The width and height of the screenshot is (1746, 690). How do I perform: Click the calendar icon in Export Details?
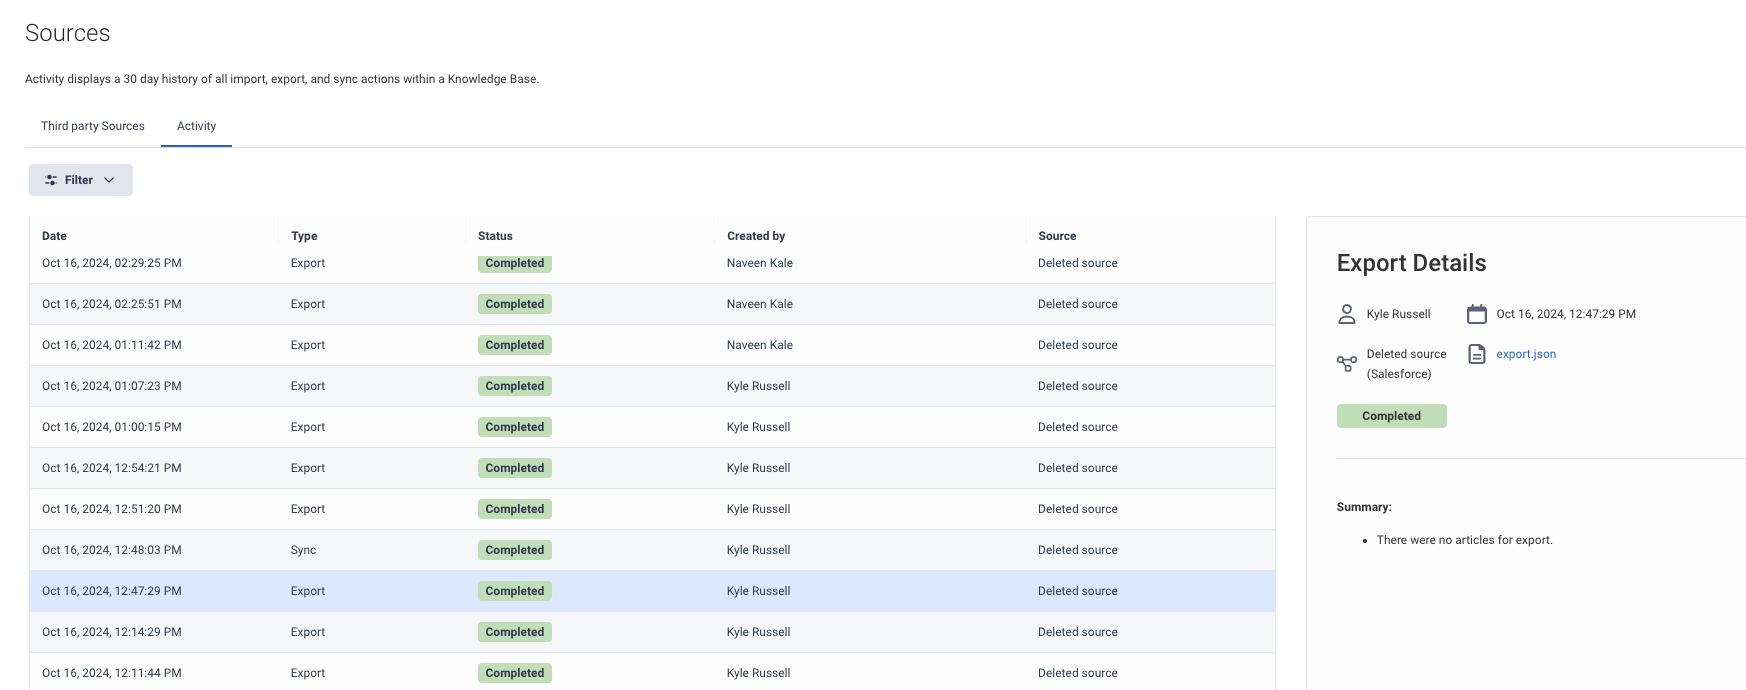coord(1476,314)
